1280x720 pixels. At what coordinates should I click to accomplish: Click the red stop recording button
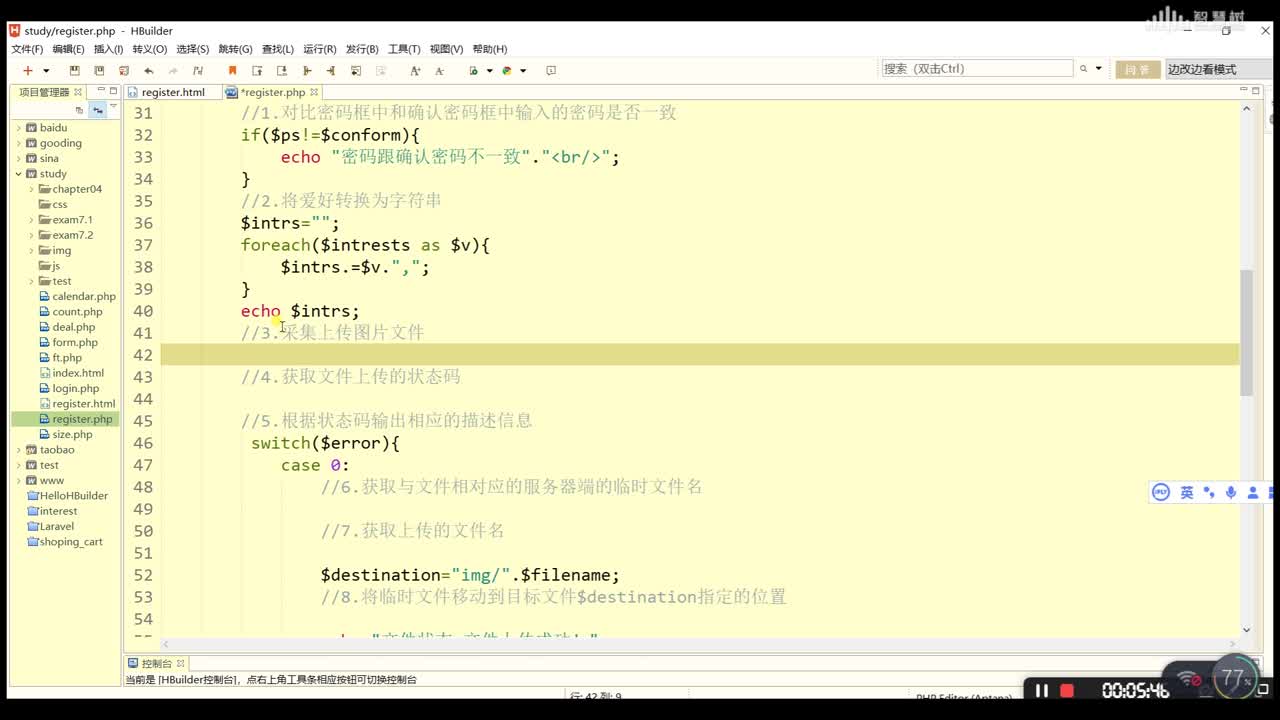[x=1067, y=691]
